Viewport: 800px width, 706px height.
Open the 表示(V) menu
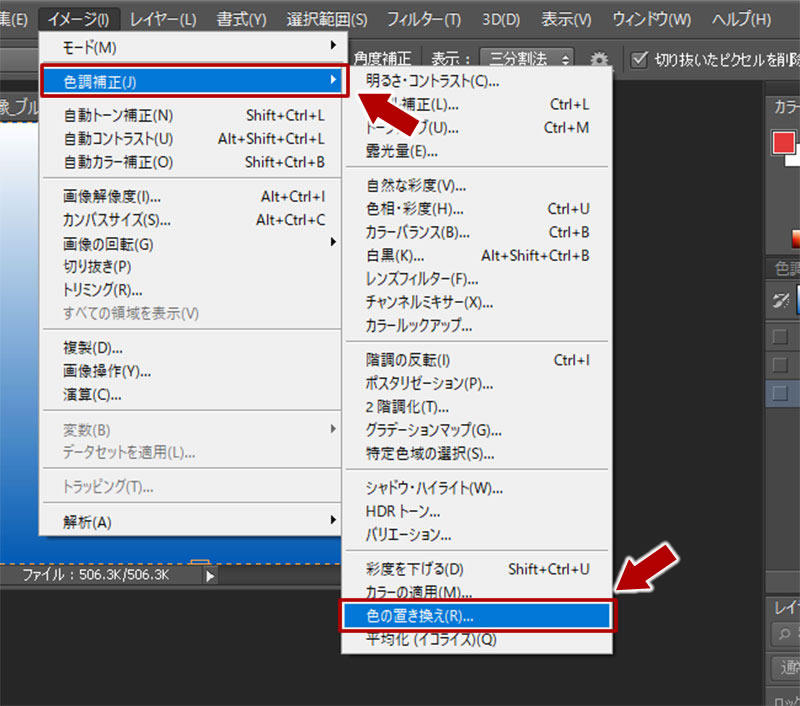566,19
